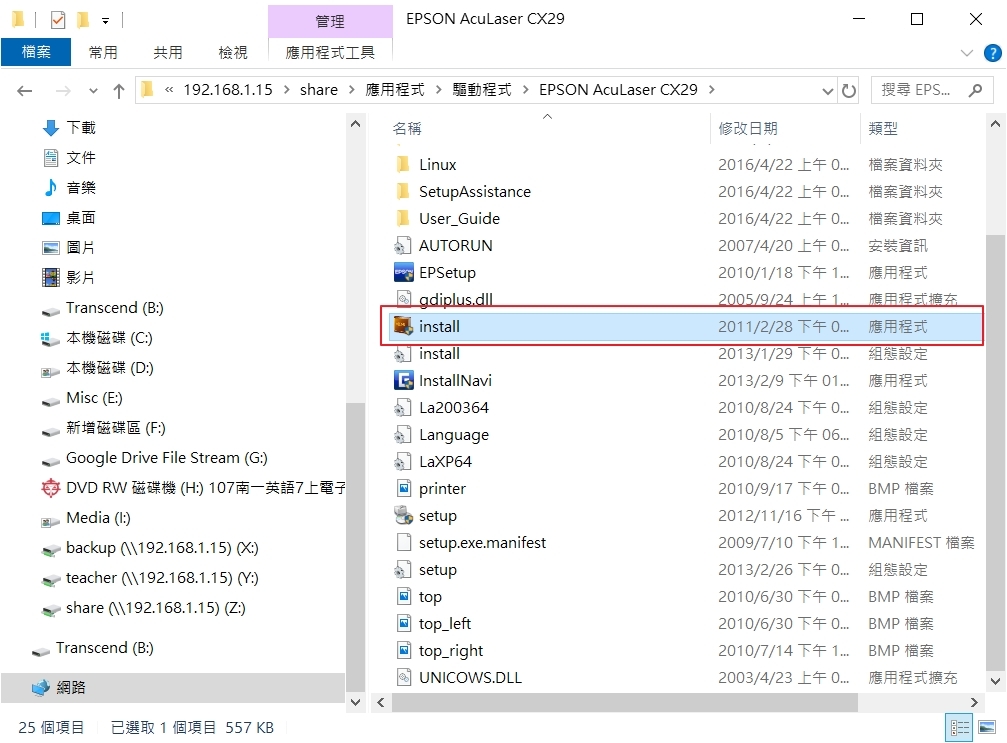The width and height of the screenshot is (1007, 743).
Task: Click the 管理 Manage contextual tab
Action: click(330, 21)
